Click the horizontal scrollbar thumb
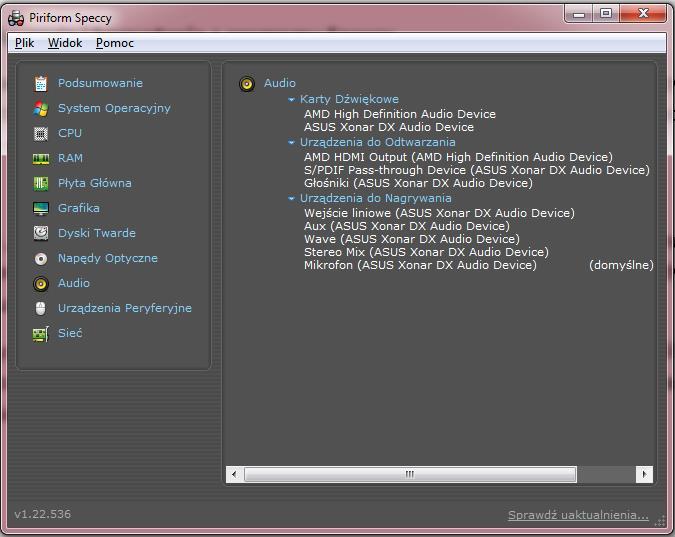Screen dimensions: 675x537 410,474
